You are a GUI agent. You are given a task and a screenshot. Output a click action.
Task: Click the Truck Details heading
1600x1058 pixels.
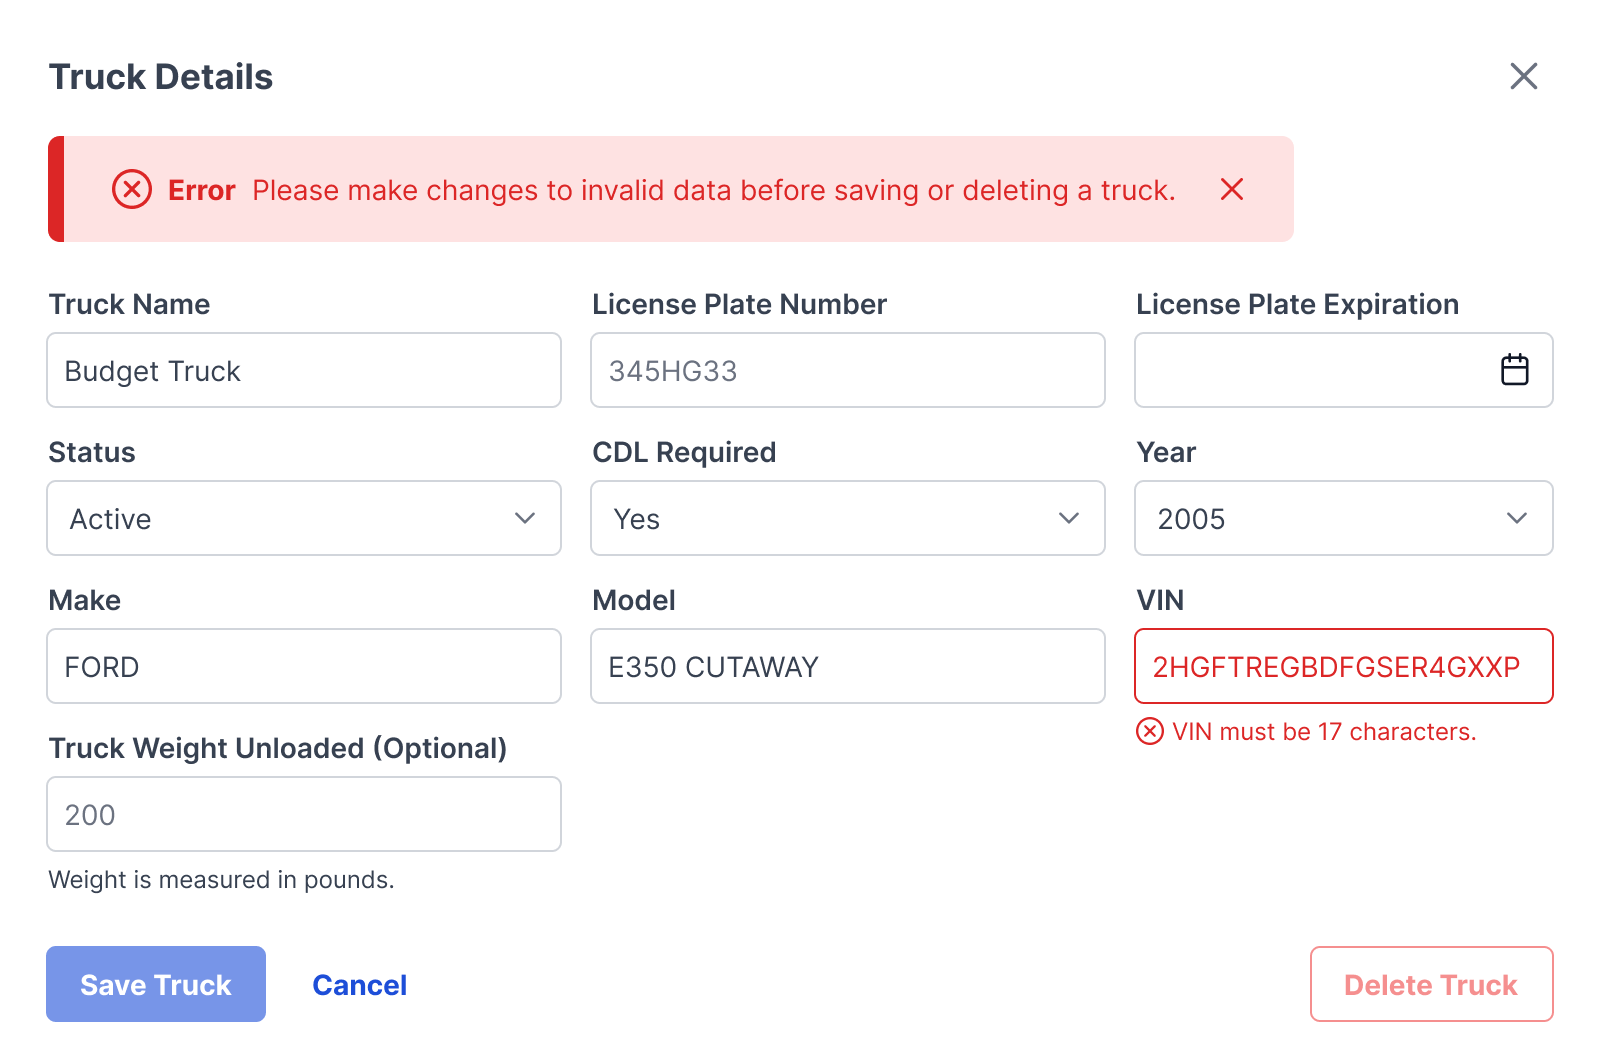[161, 77]
